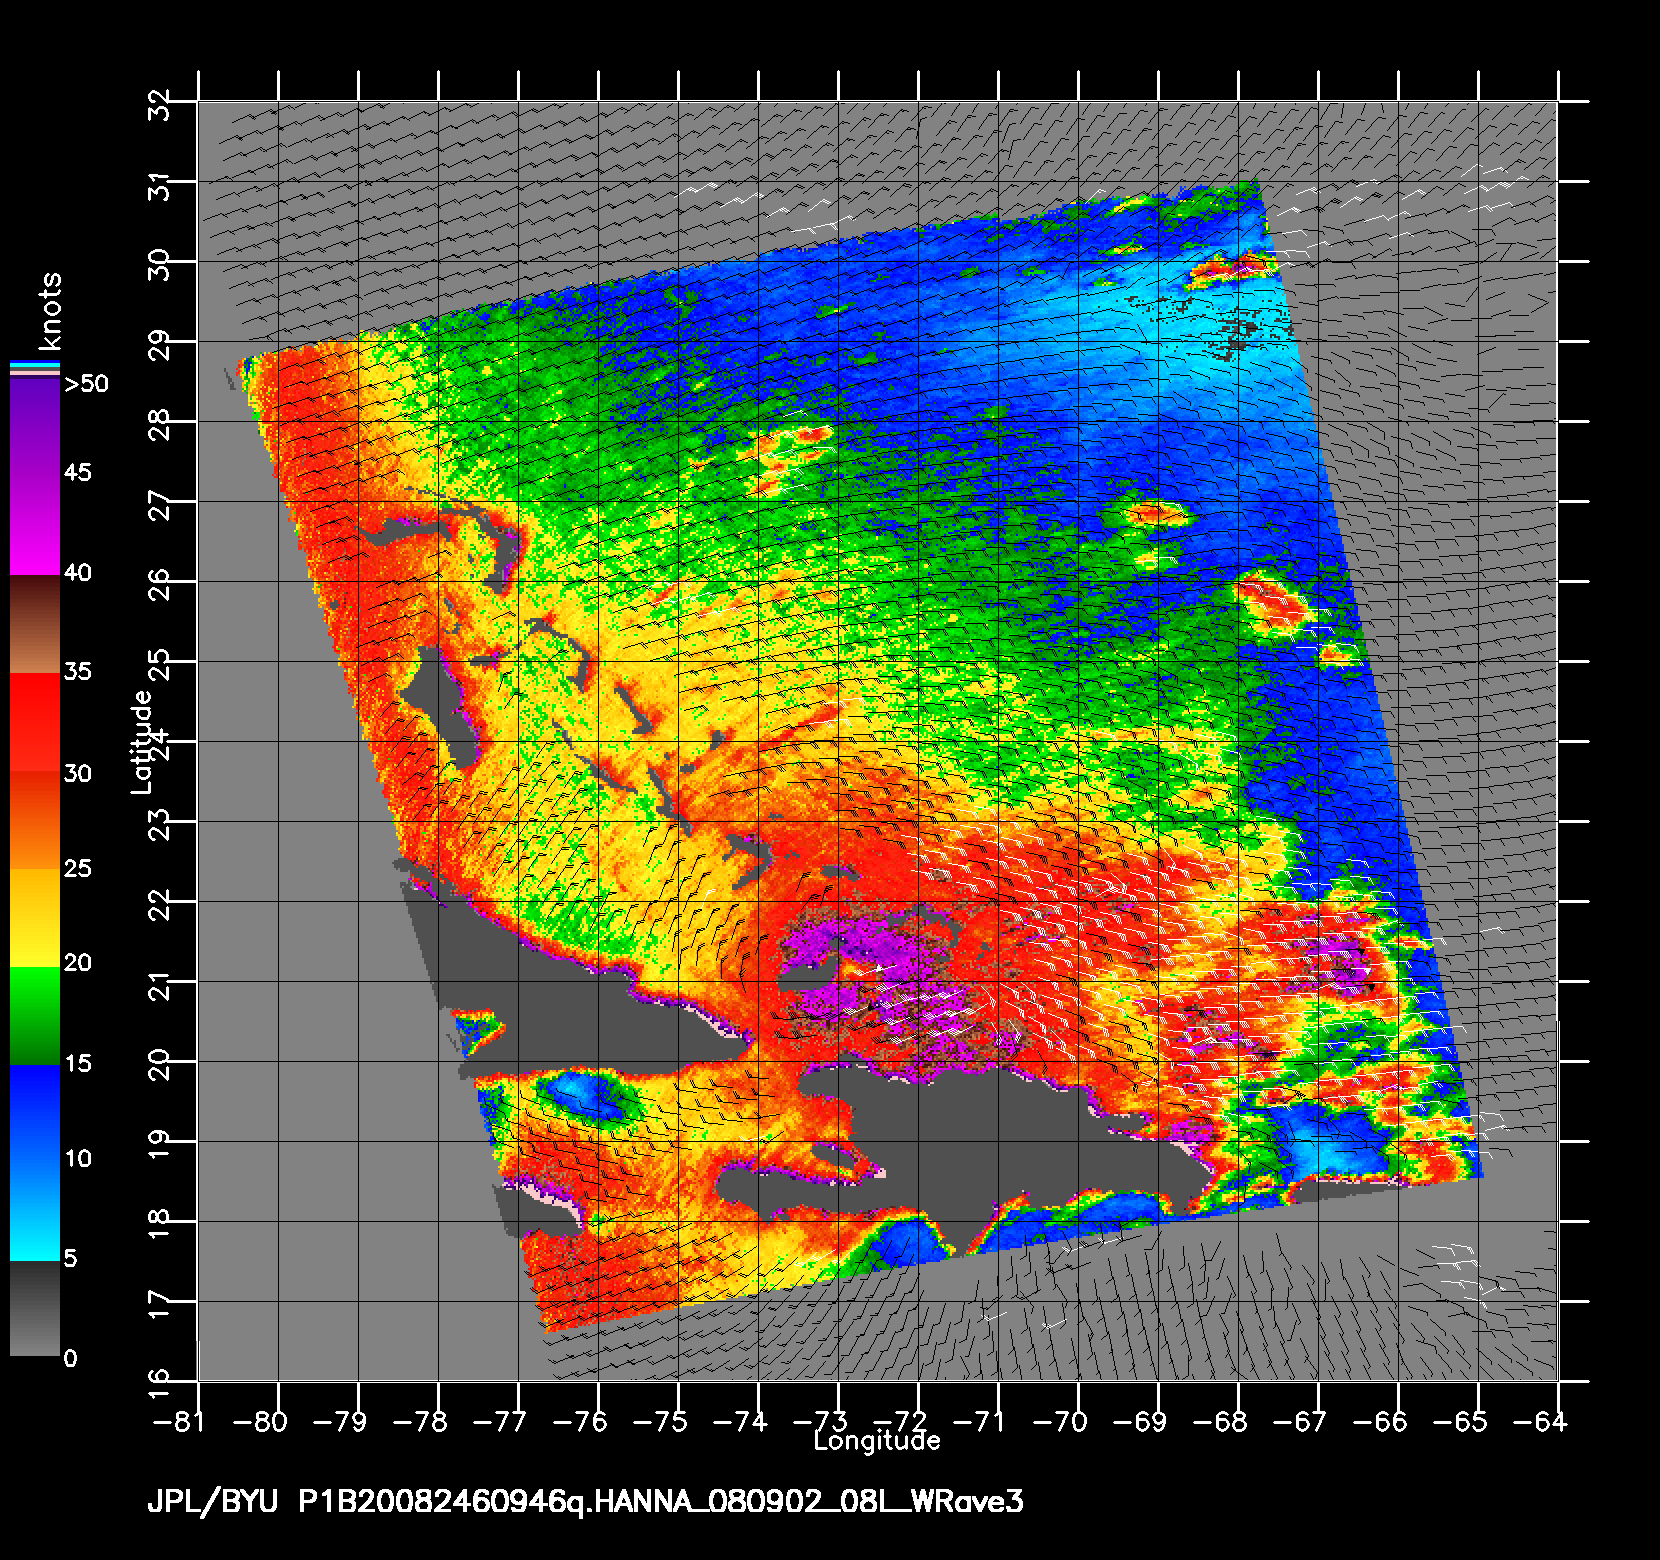Click the bright red 30–35 knots colorbar segment
Image resolution: width=1660 pixels, height=1560 pixels.
[35, 722]
